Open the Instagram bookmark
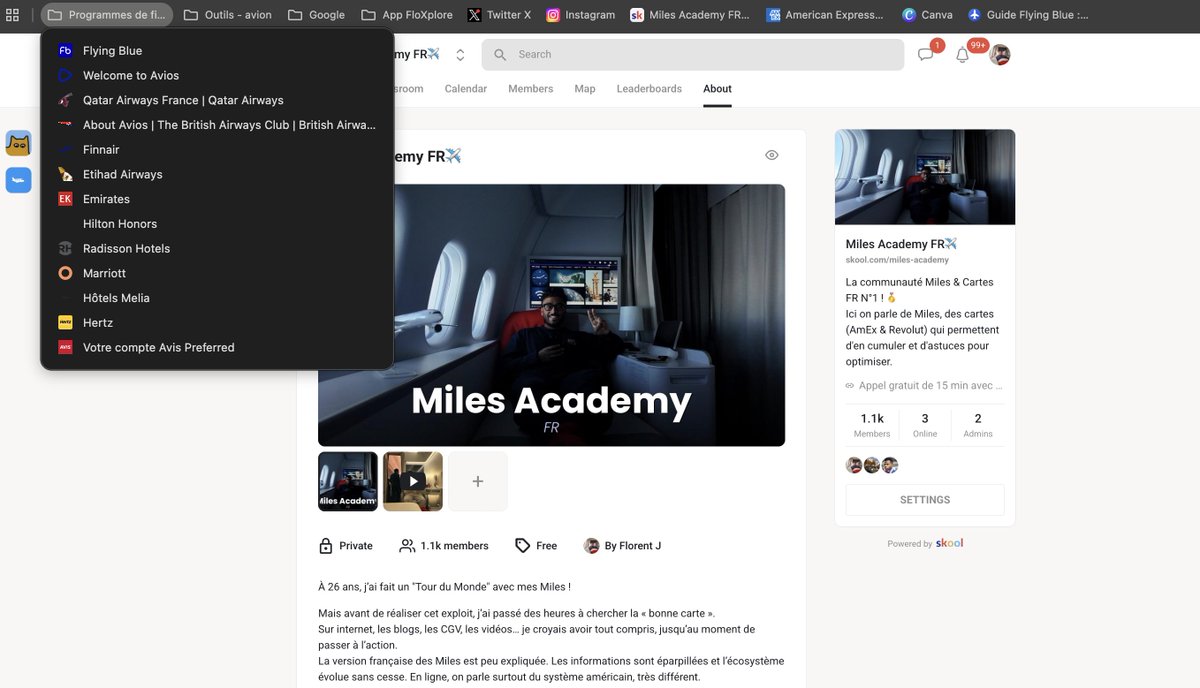Screen dimensions: 1200x688 (581, 15)
